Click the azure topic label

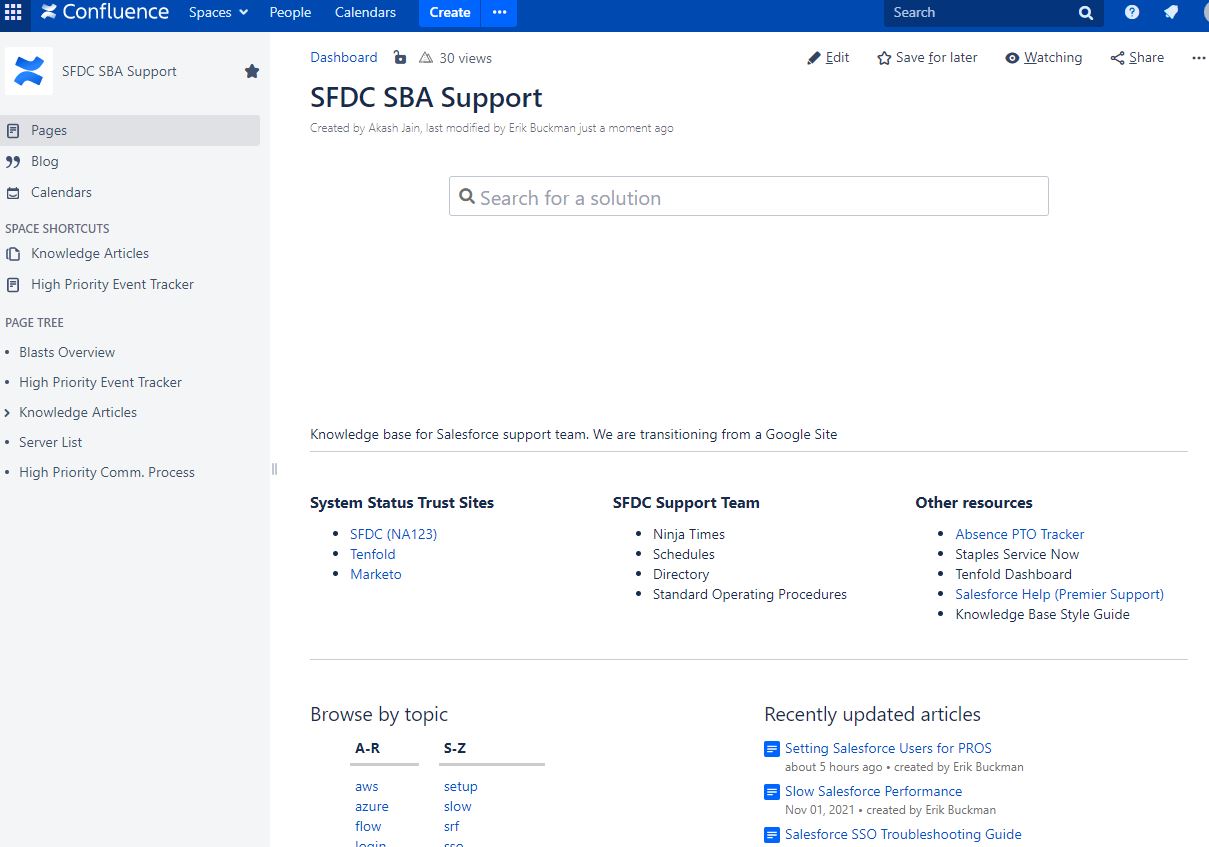372,806
